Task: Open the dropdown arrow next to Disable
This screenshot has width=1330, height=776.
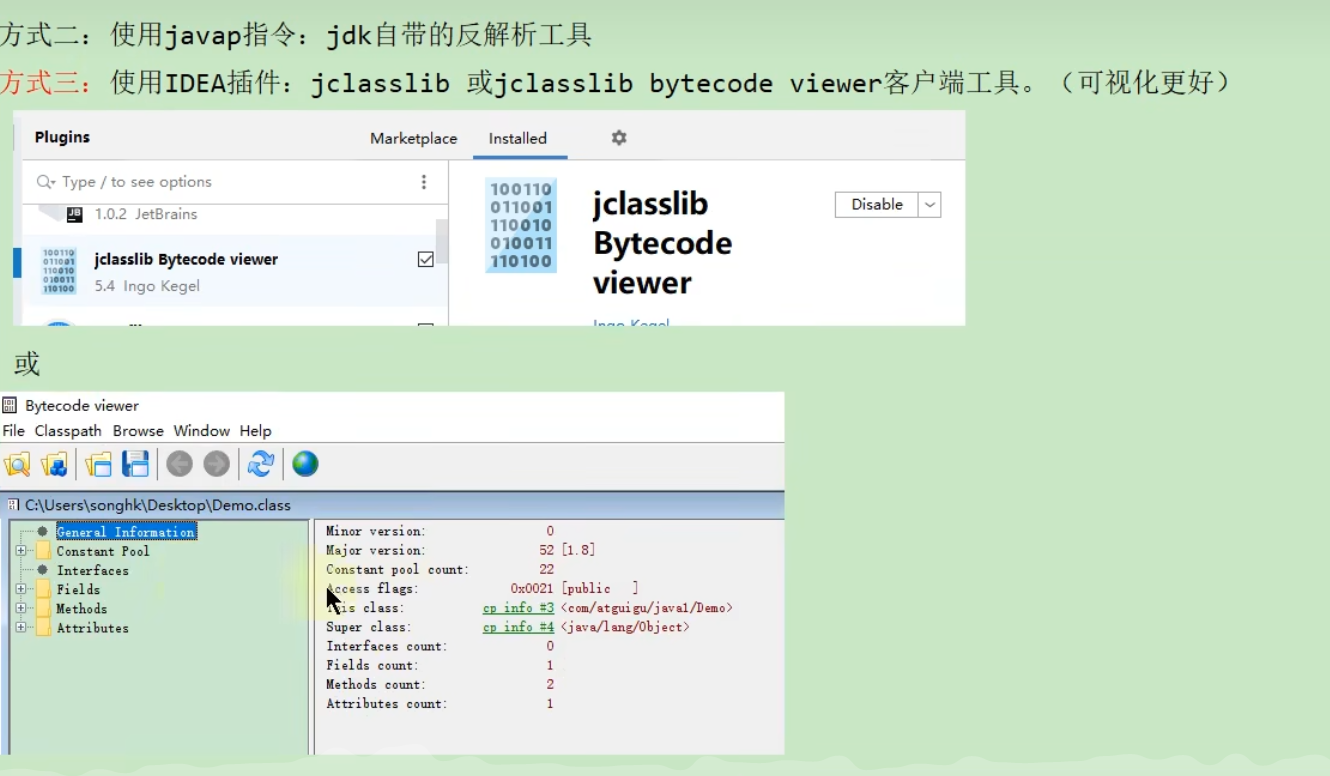Action: (930, 204)
